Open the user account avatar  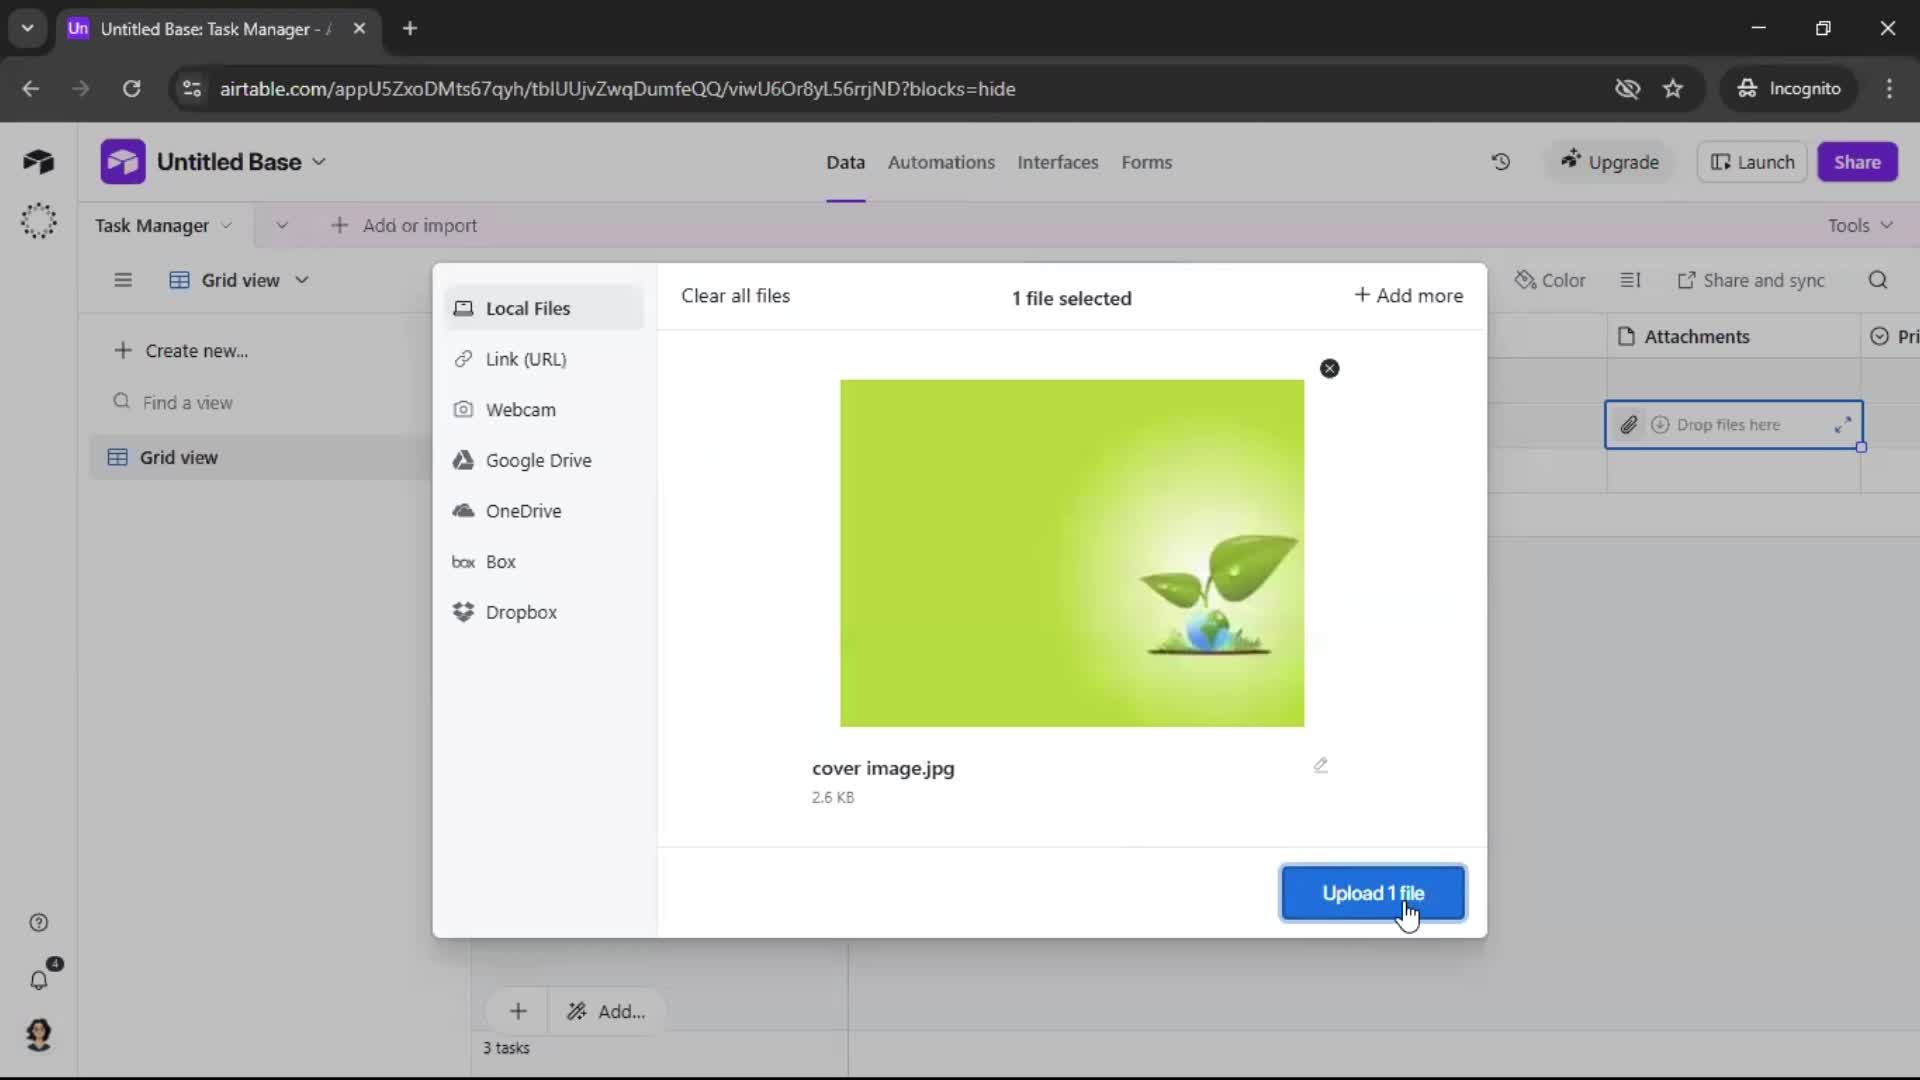pyautogui.click(x=39, y=1035)
